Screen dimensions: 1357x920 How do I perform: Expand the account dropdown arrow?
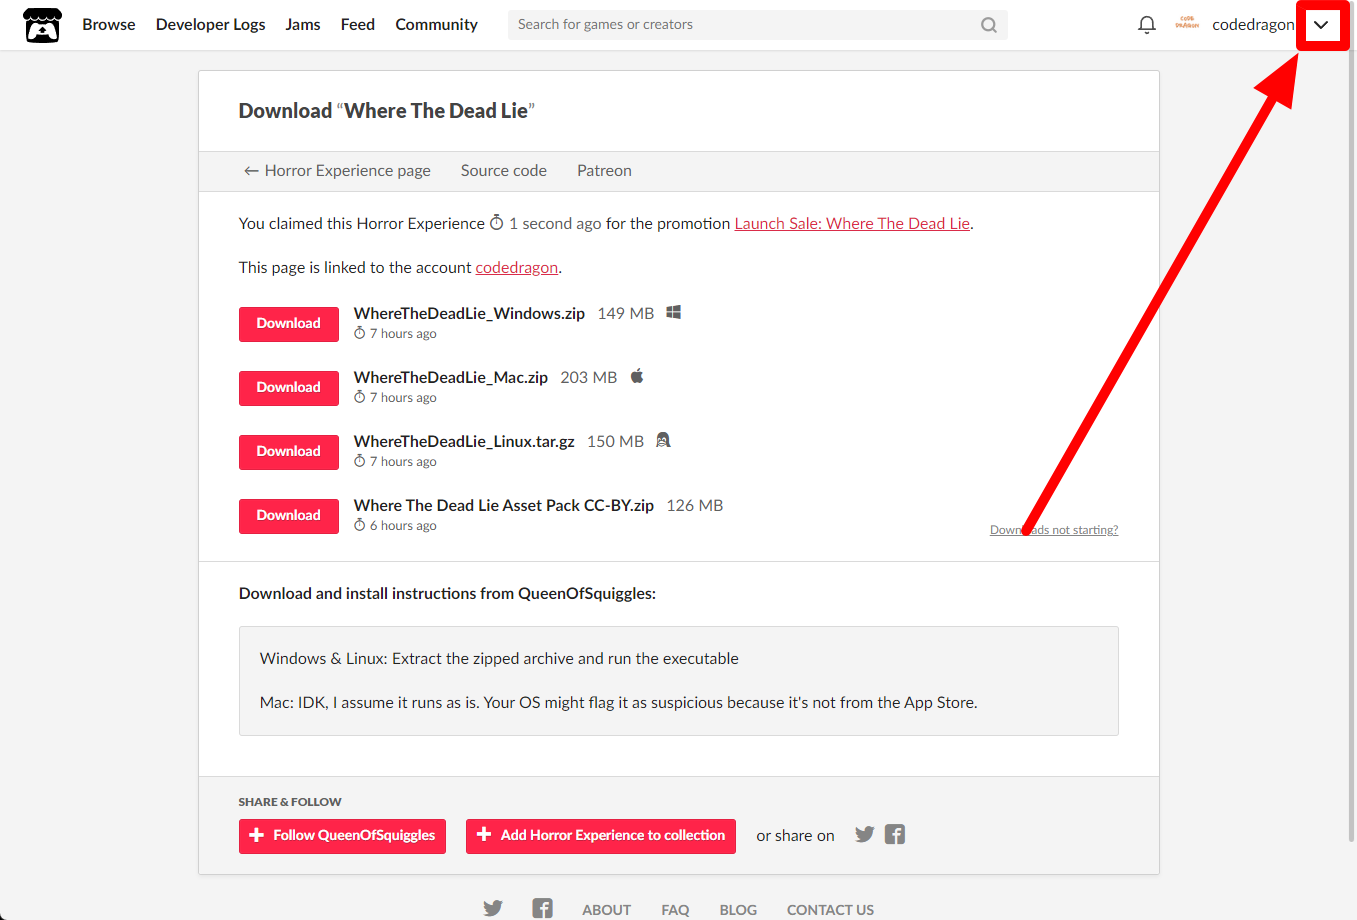click(1321, 25)
